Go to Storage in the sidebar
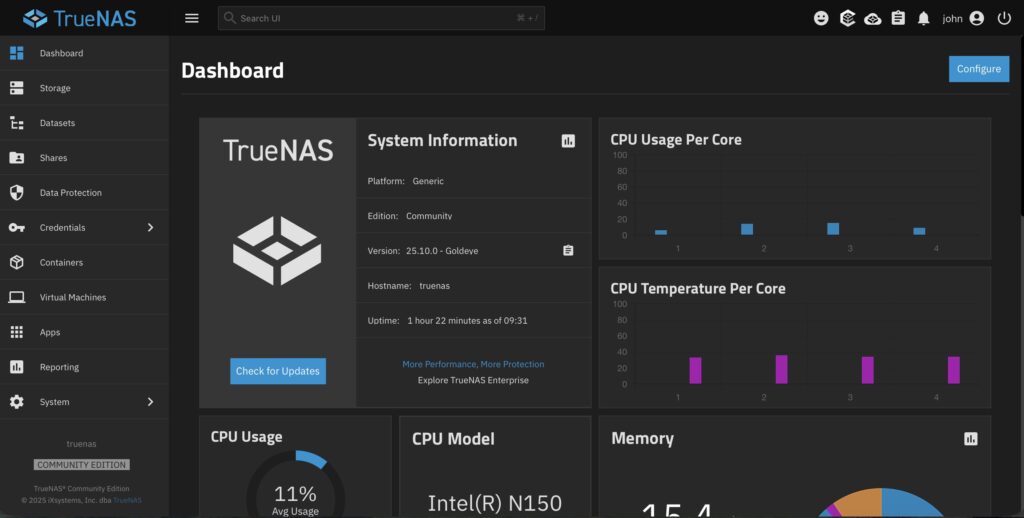The image size is (1024, 518). 55,88
